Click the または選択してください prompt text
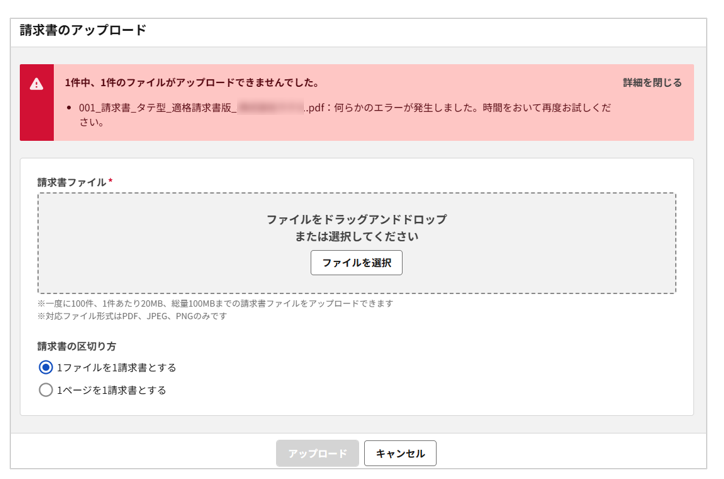 356,237
